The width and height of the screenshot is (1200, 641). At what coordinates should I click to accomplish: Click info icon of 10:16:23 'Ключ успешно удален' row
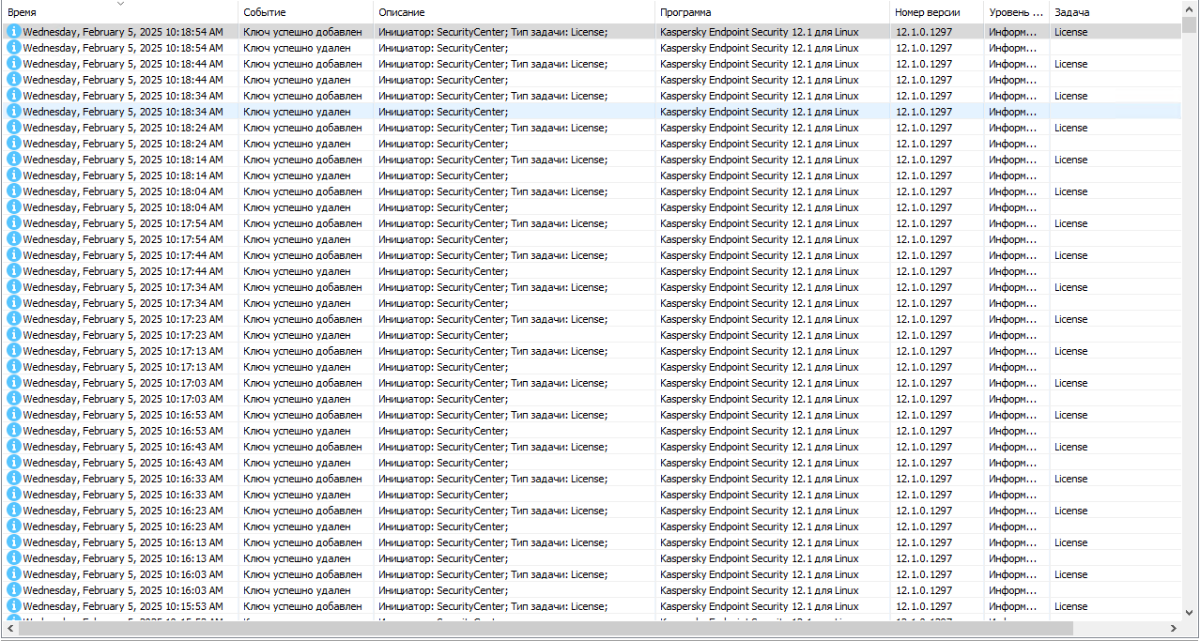[x=14, y=527]
